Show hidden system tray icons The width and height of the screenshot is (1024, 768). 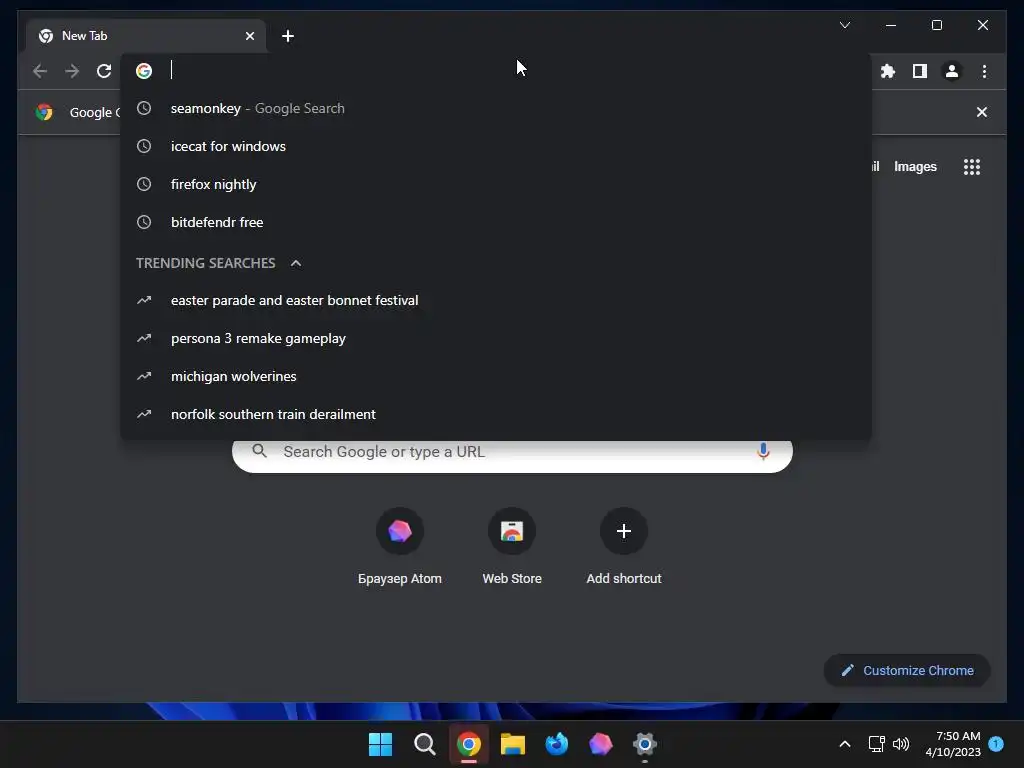(844, 744)
